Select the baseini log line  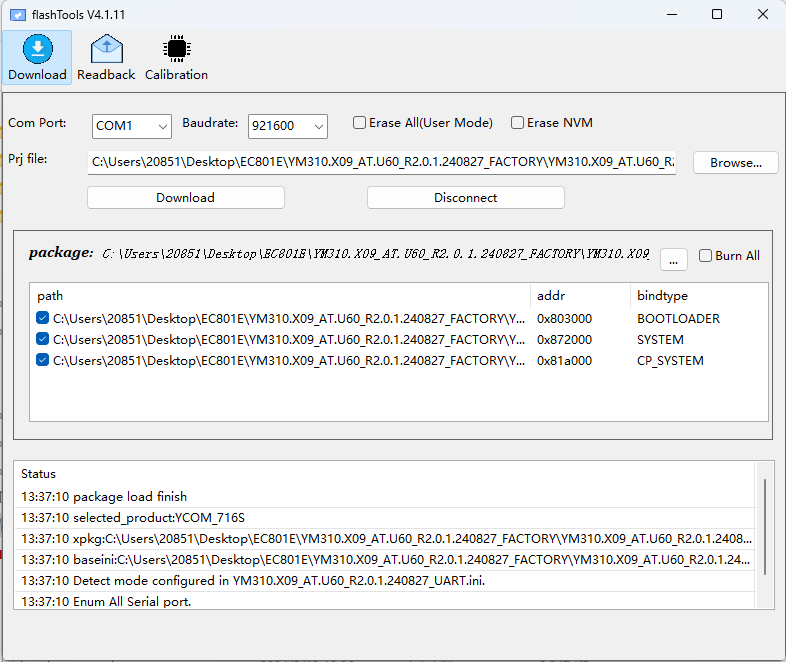pos(384,560)
